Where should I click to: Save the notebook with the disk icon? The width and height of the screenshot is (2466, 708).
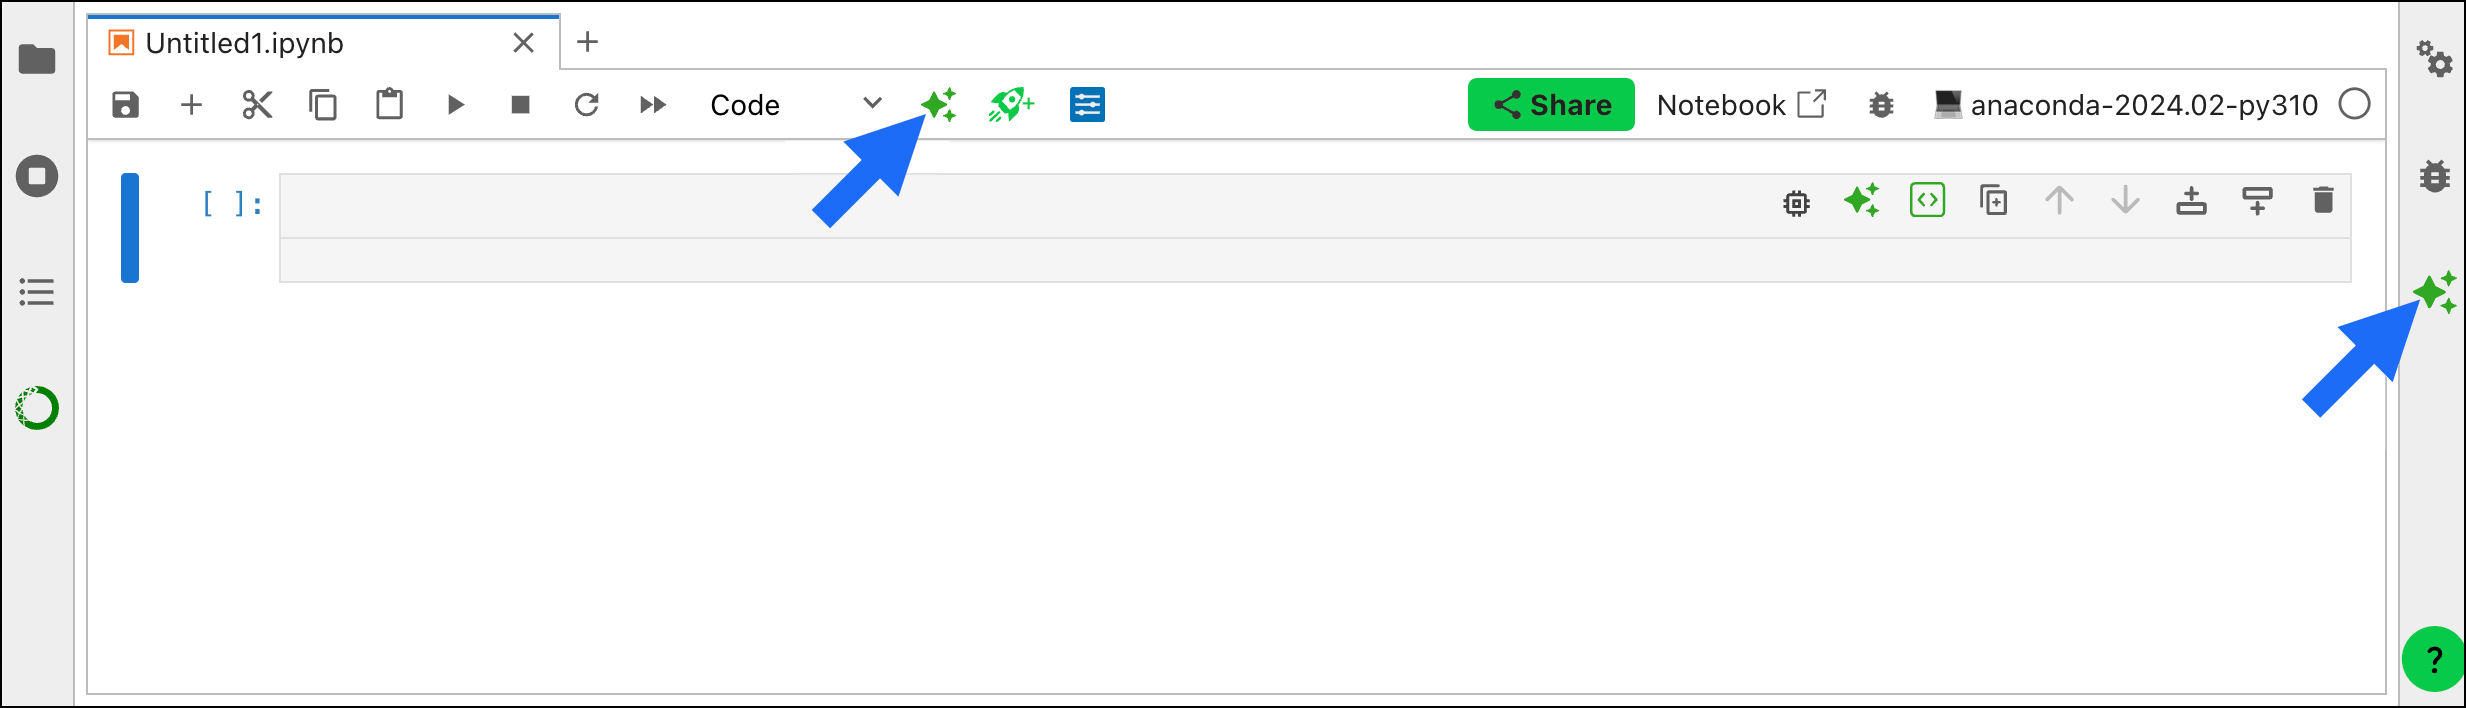tap(125, 105)
